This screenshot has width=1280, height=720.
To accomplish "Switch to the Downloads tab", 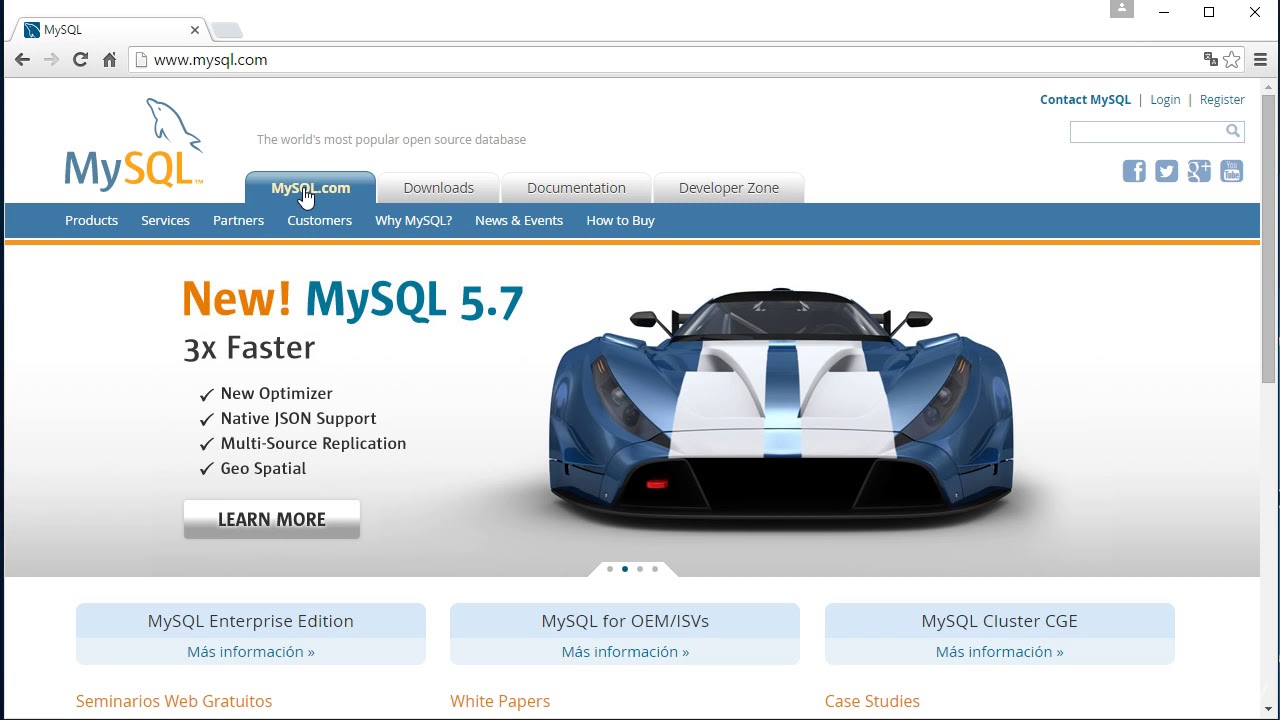I will pyautogui.click(x=439, y=188).
